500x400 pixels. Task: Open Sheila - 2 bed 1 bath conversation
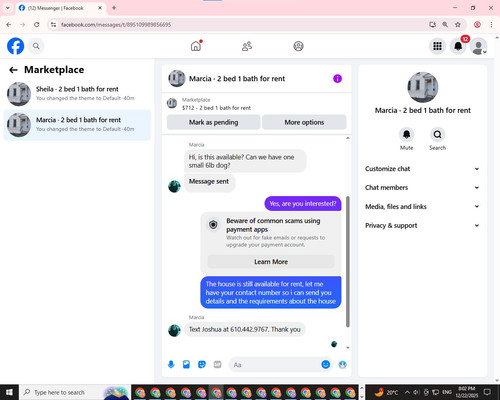[77, 94]
